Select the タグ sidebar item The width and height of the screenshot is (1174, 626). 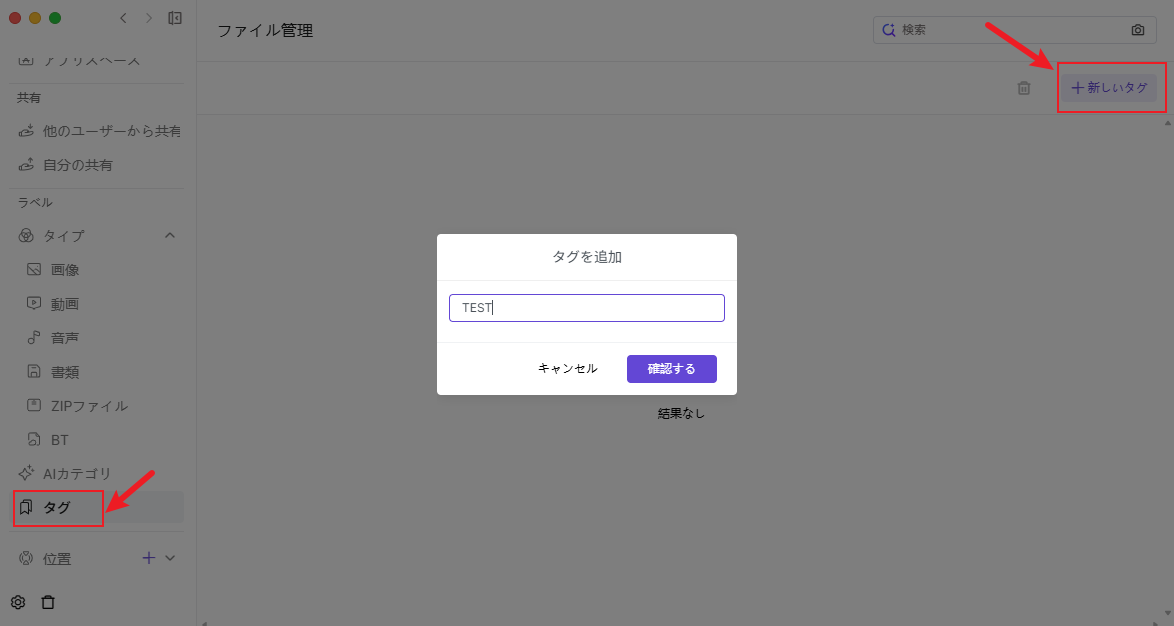click(x=57, y=507)
